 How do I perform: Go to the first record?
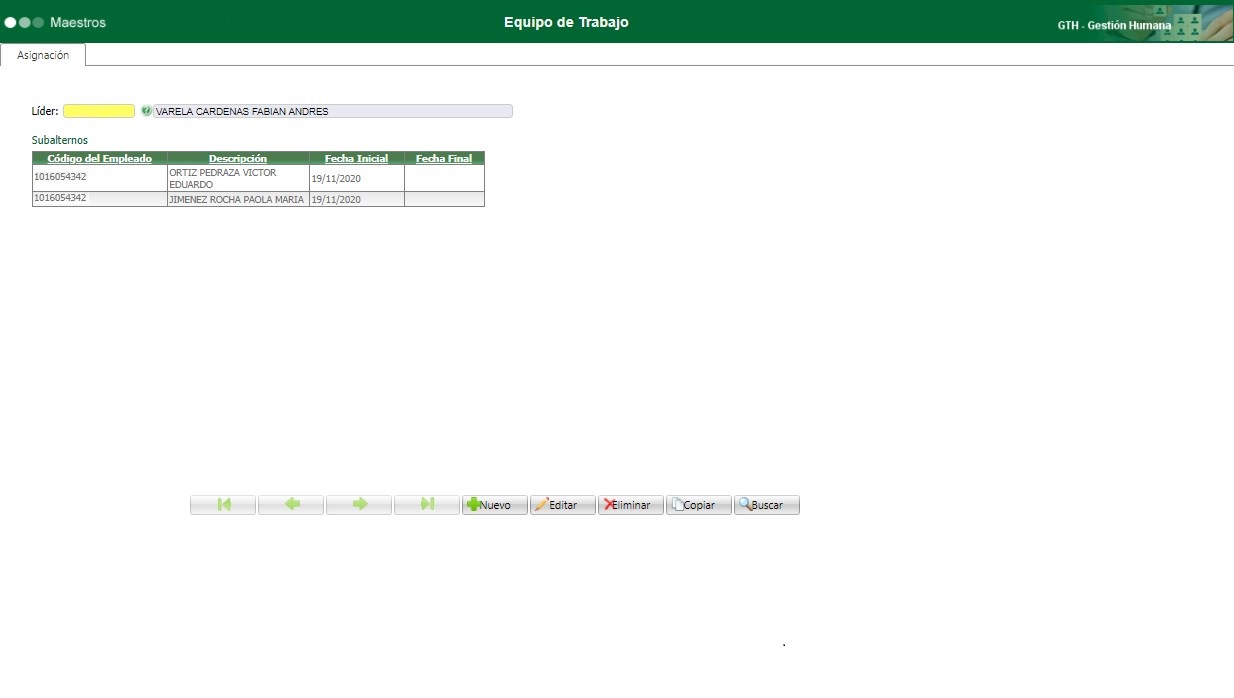223,505
